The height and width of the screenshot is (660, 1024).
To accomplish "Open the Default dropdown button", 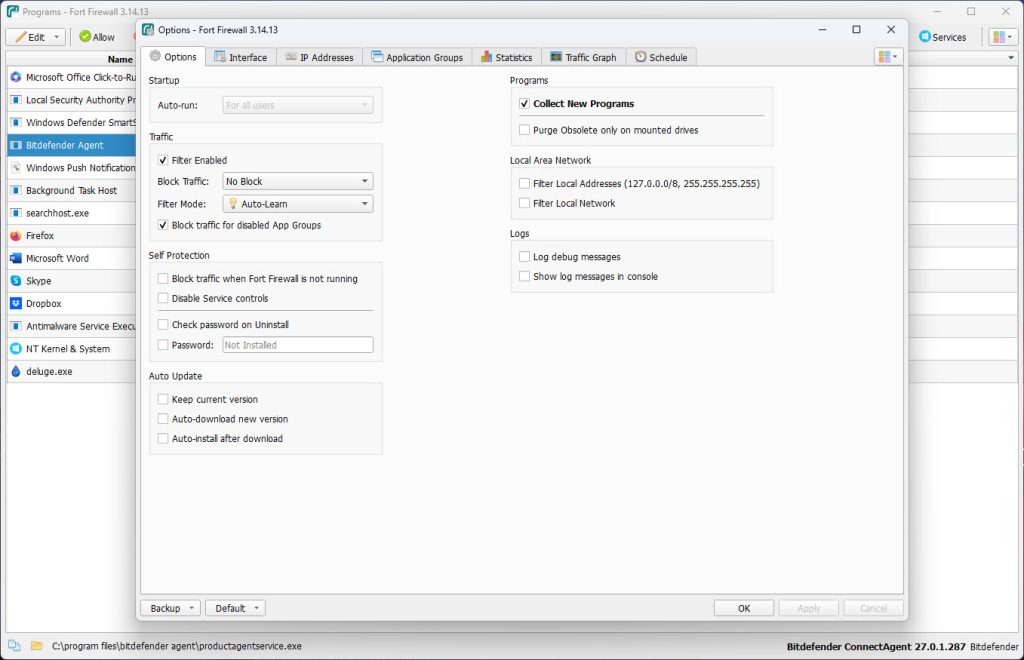I will (236, 608).
